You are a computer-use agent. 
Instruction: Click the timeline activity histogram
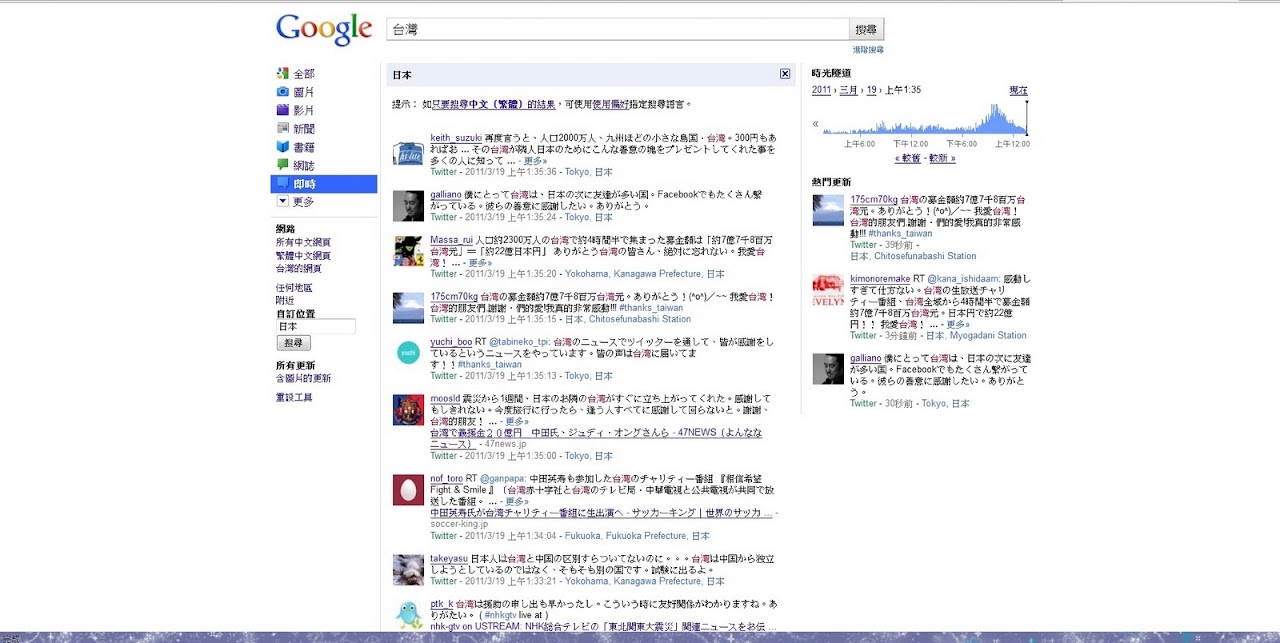[x=925, y=119]
